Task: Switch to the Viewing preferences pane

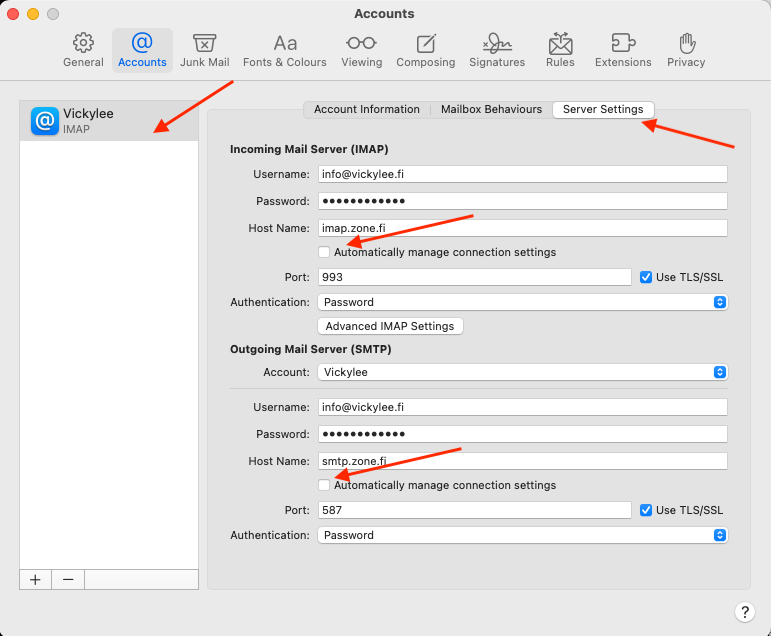Action: tap(361, 50)
